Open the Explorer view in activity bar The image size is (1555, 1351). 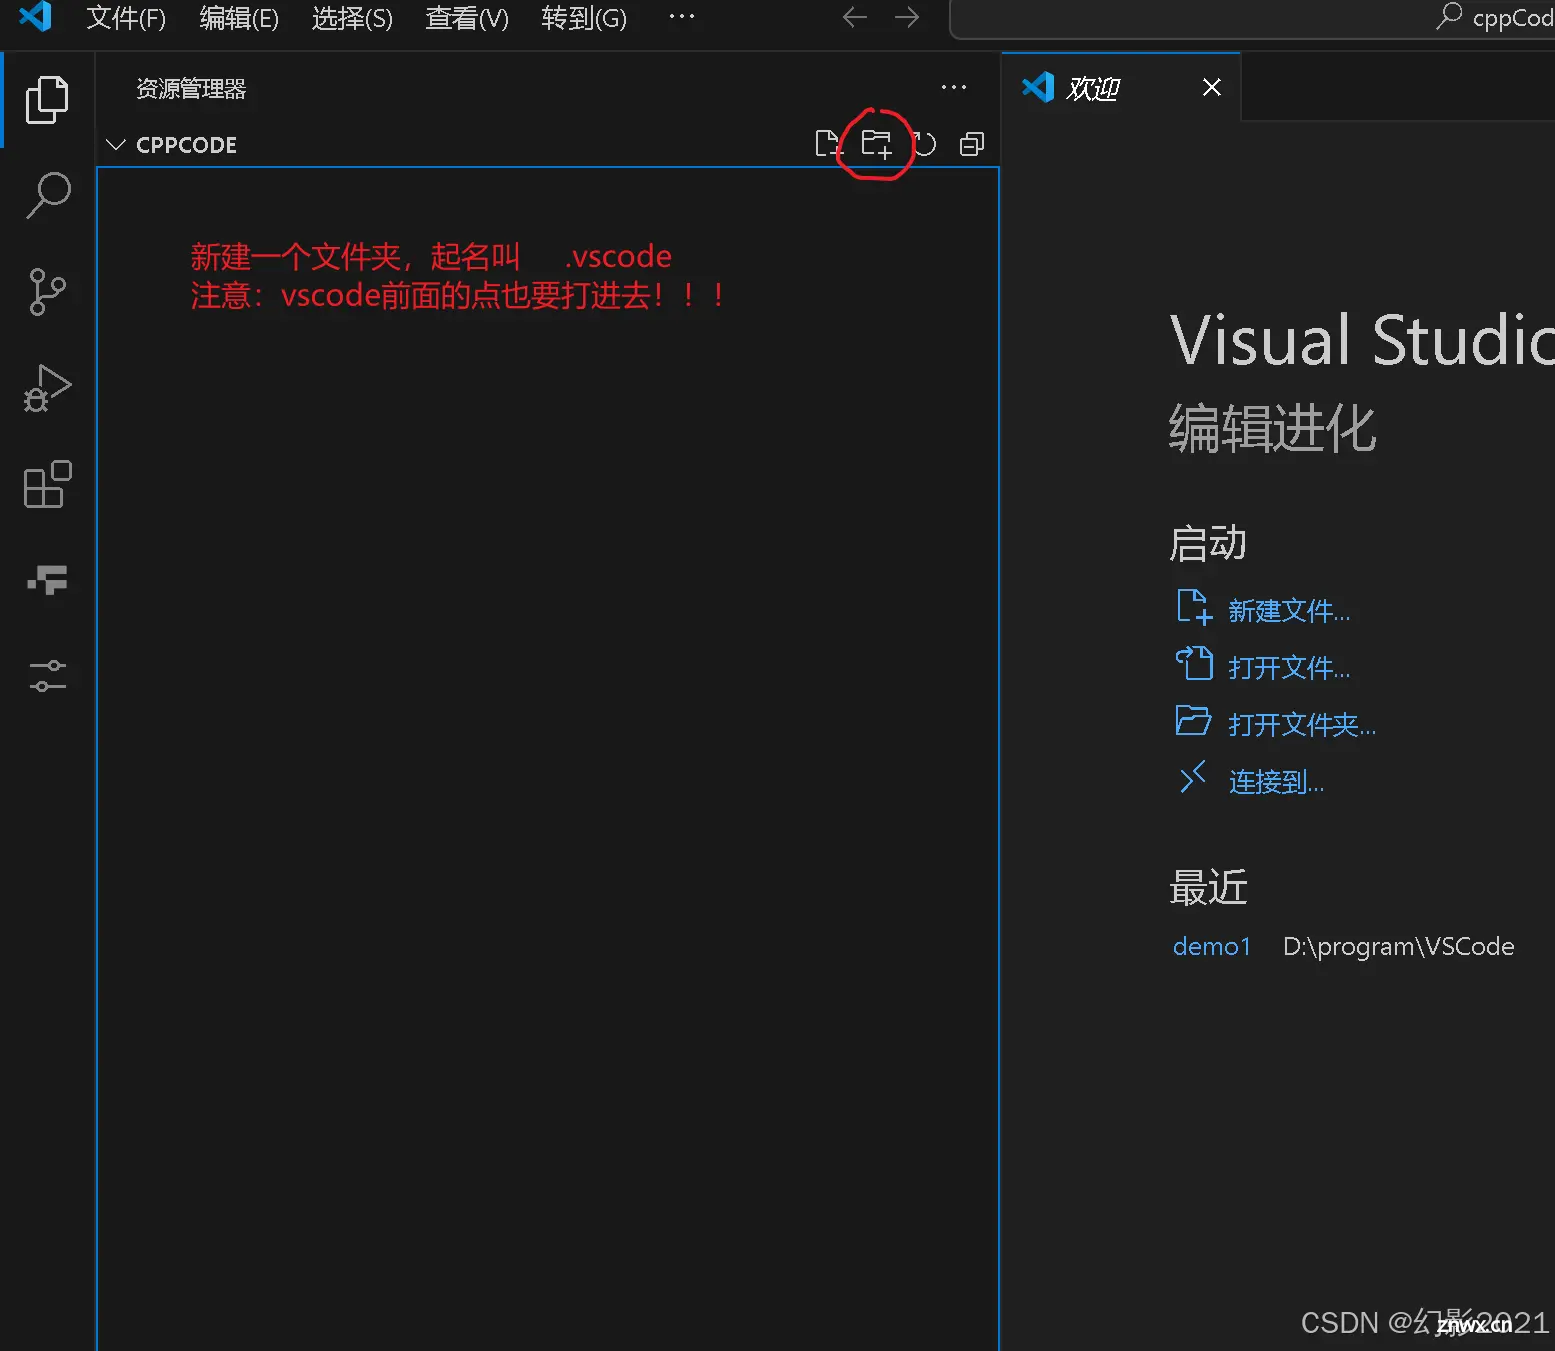pyautogui.click(x=47, y=99)
